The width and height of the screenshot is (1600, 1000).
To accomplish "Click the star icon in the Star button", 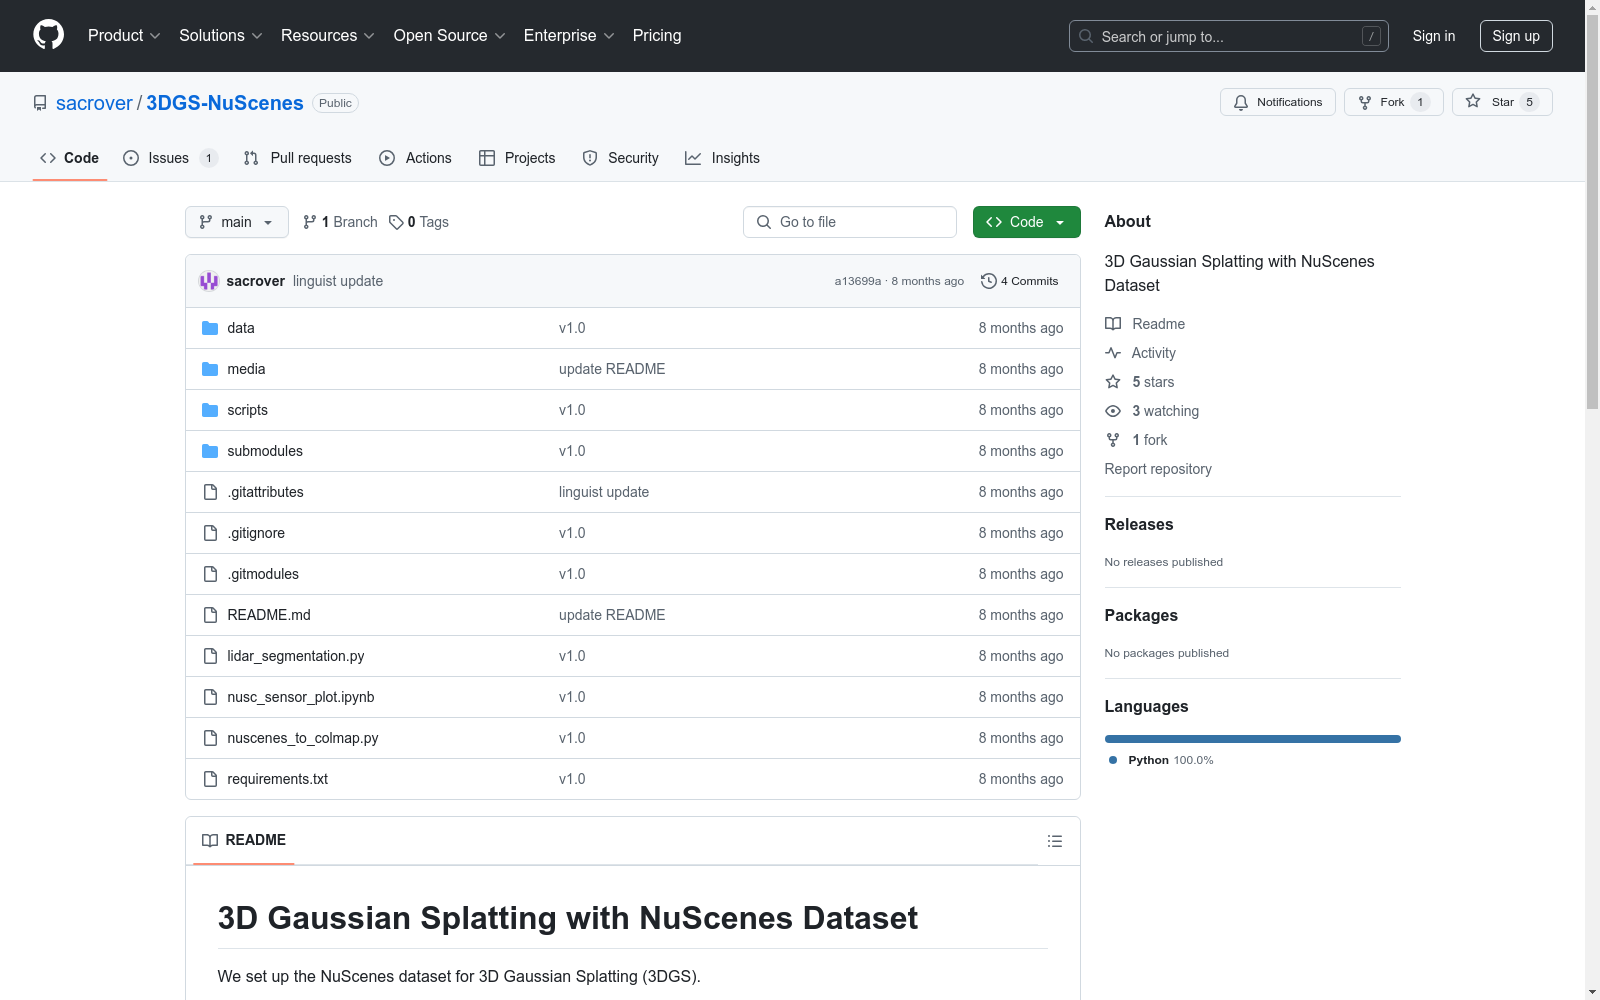I will [1473, 101].
